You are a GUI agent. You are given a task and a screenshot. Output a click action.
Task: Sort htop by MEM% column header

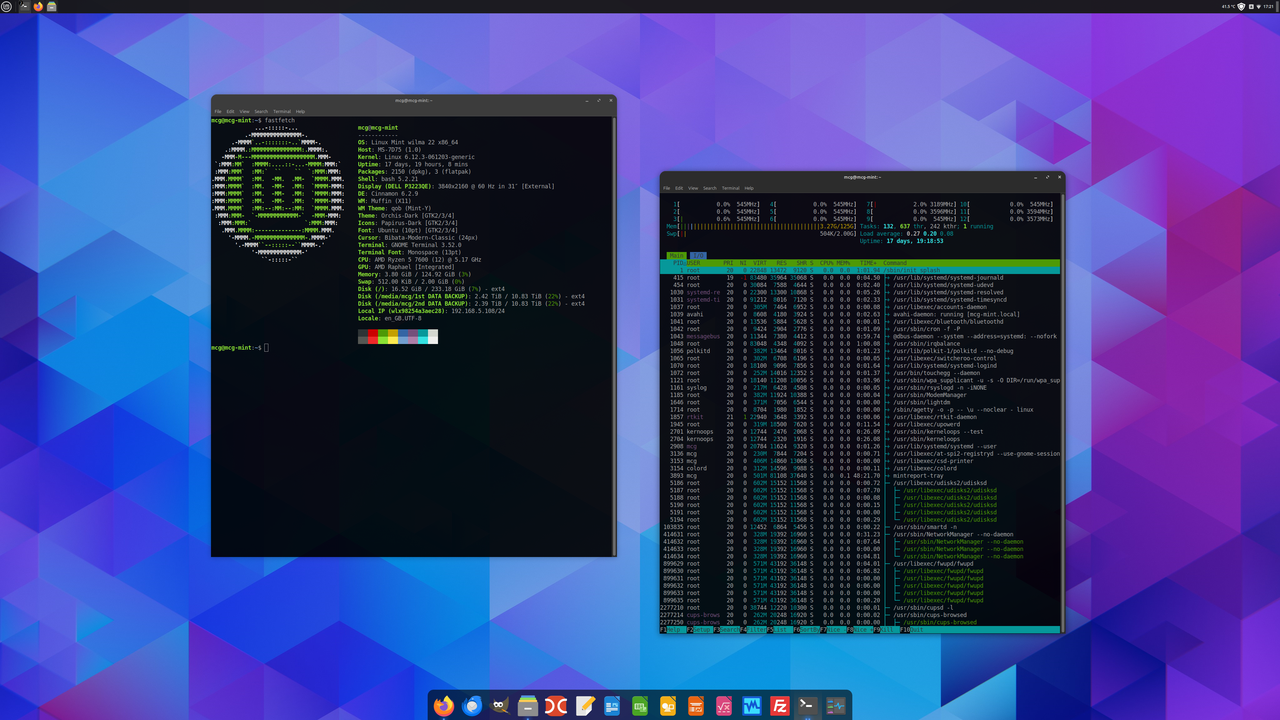[x=845, y=263]
